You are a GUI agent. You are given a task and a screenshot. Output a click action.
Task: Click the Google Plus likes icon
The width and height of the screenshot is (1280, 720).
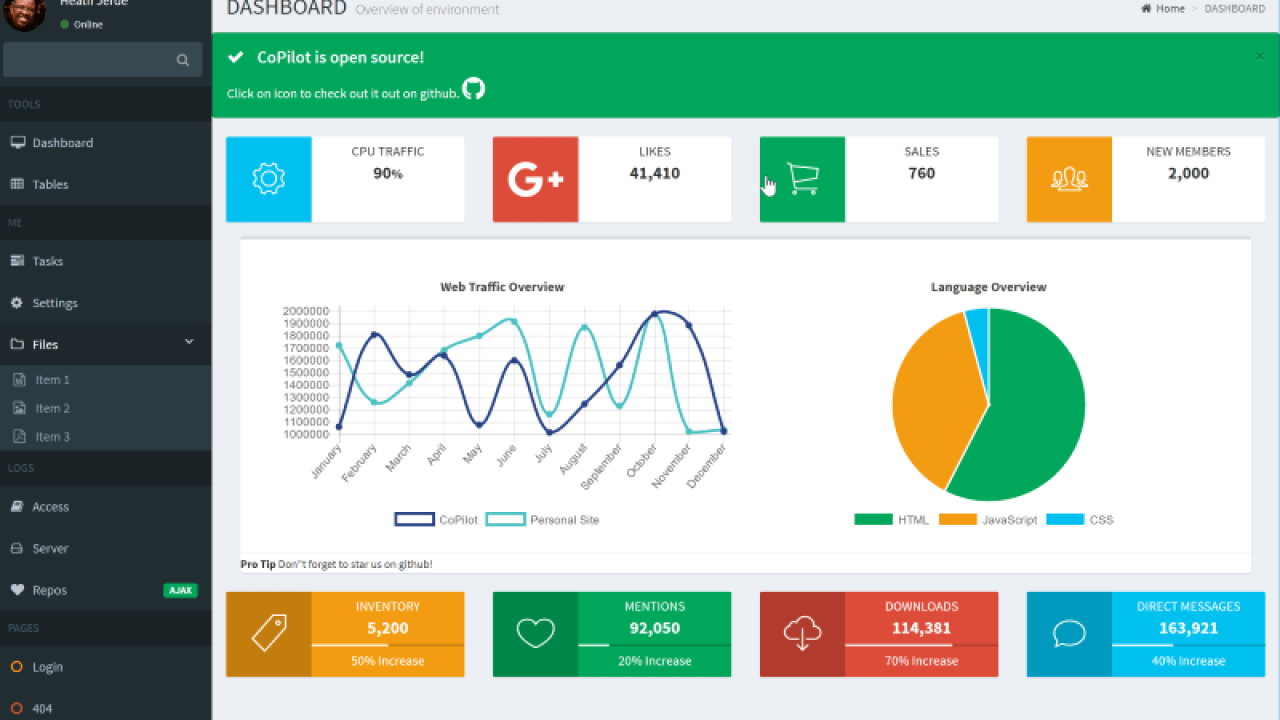click(535, 179)
